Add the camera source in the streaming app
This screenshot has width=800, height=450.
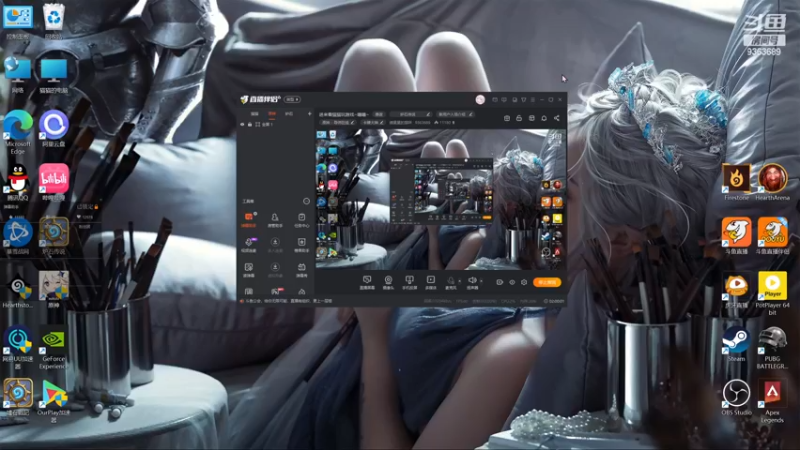(388, 283)
